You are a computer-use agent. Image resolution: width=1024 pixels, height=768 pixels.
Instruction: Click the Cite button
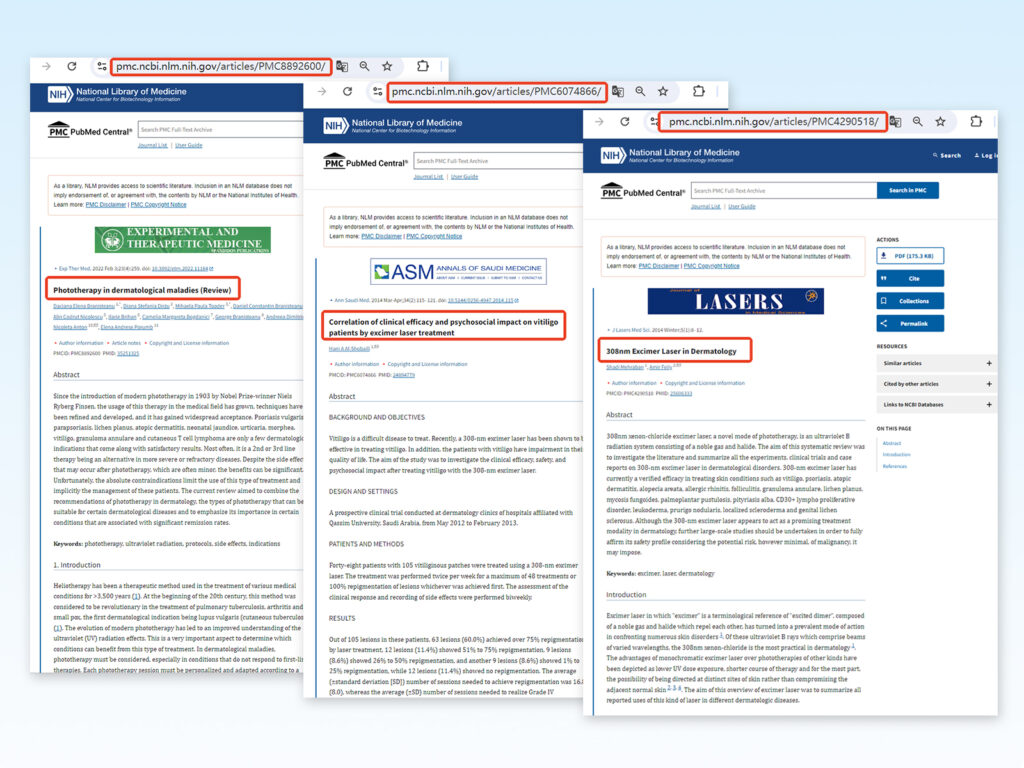(910, 279)
